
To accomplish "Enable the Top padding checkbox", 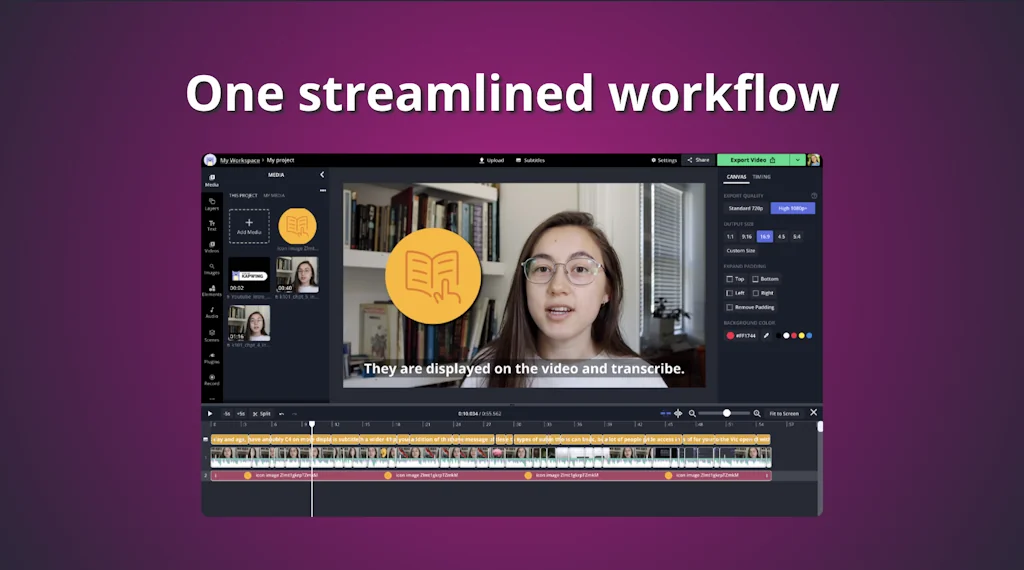I will coord(730,279).
